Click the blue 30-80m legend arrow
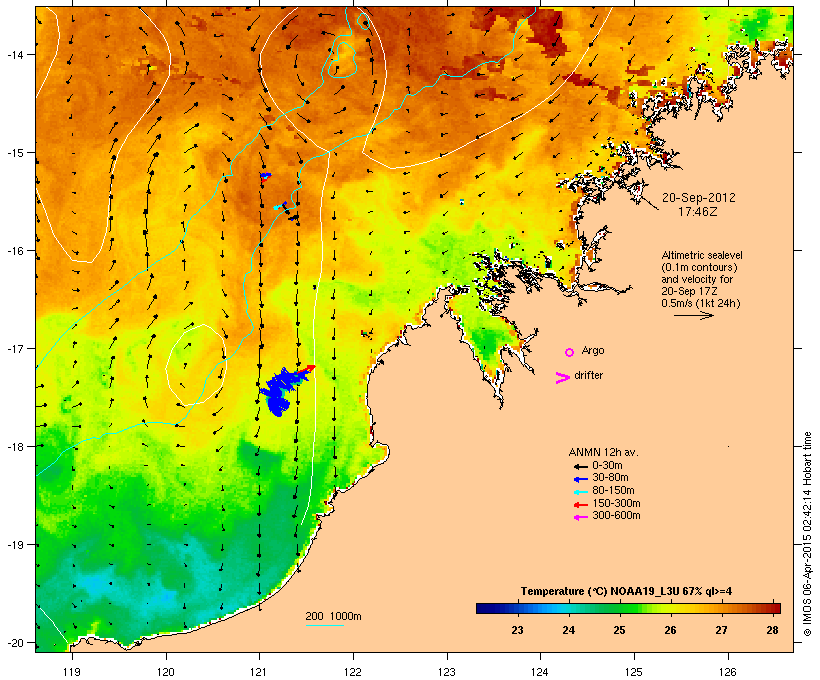820x680 pixels. [580, 479]
